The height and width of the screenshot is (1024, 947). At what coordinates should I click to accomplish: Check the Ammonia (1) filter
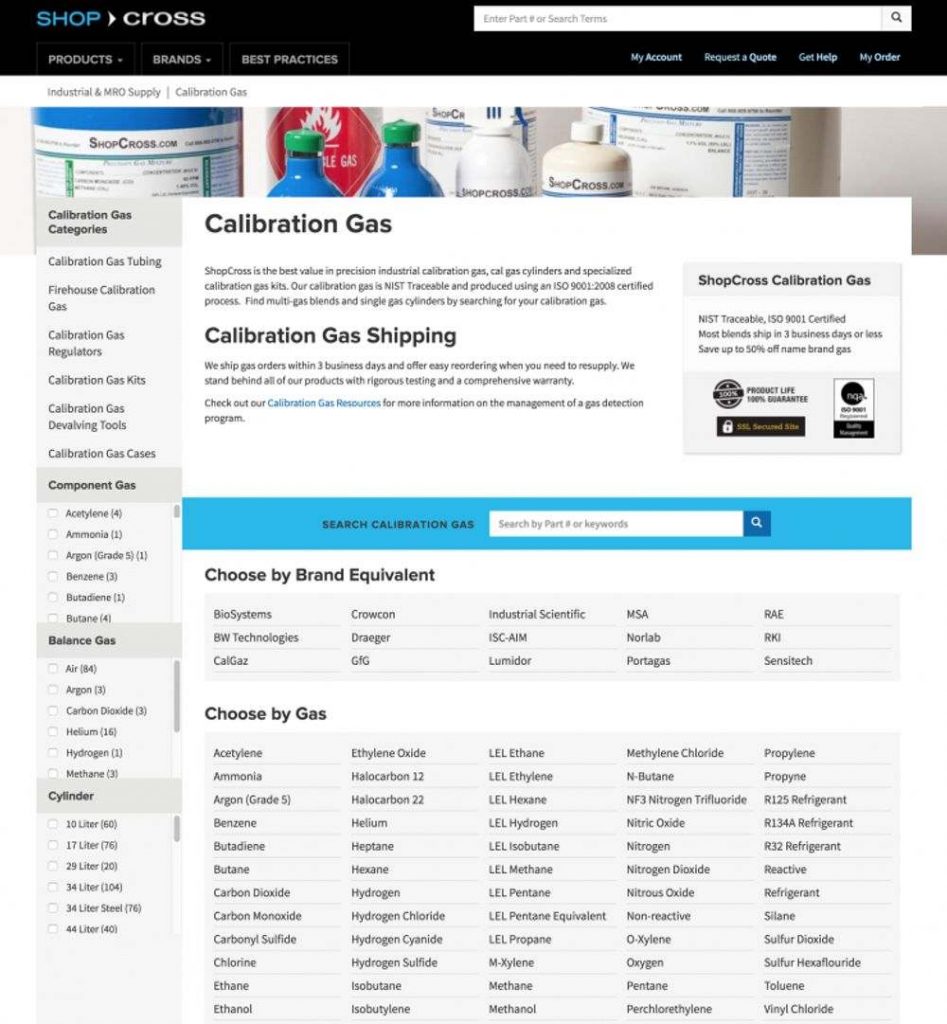click(53, 534)
